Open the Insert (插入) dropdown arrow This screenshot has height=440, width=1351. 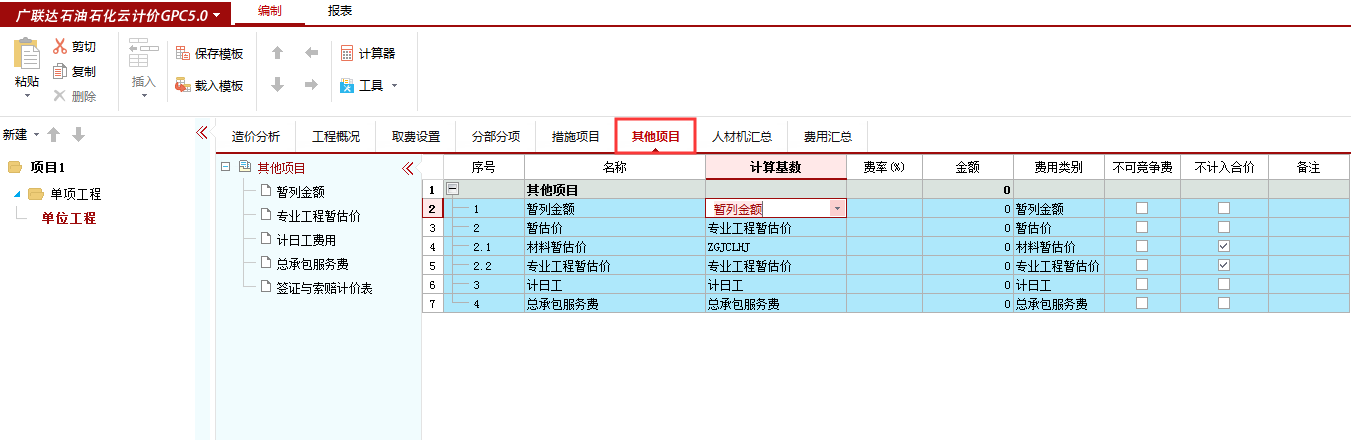[144, 96]
